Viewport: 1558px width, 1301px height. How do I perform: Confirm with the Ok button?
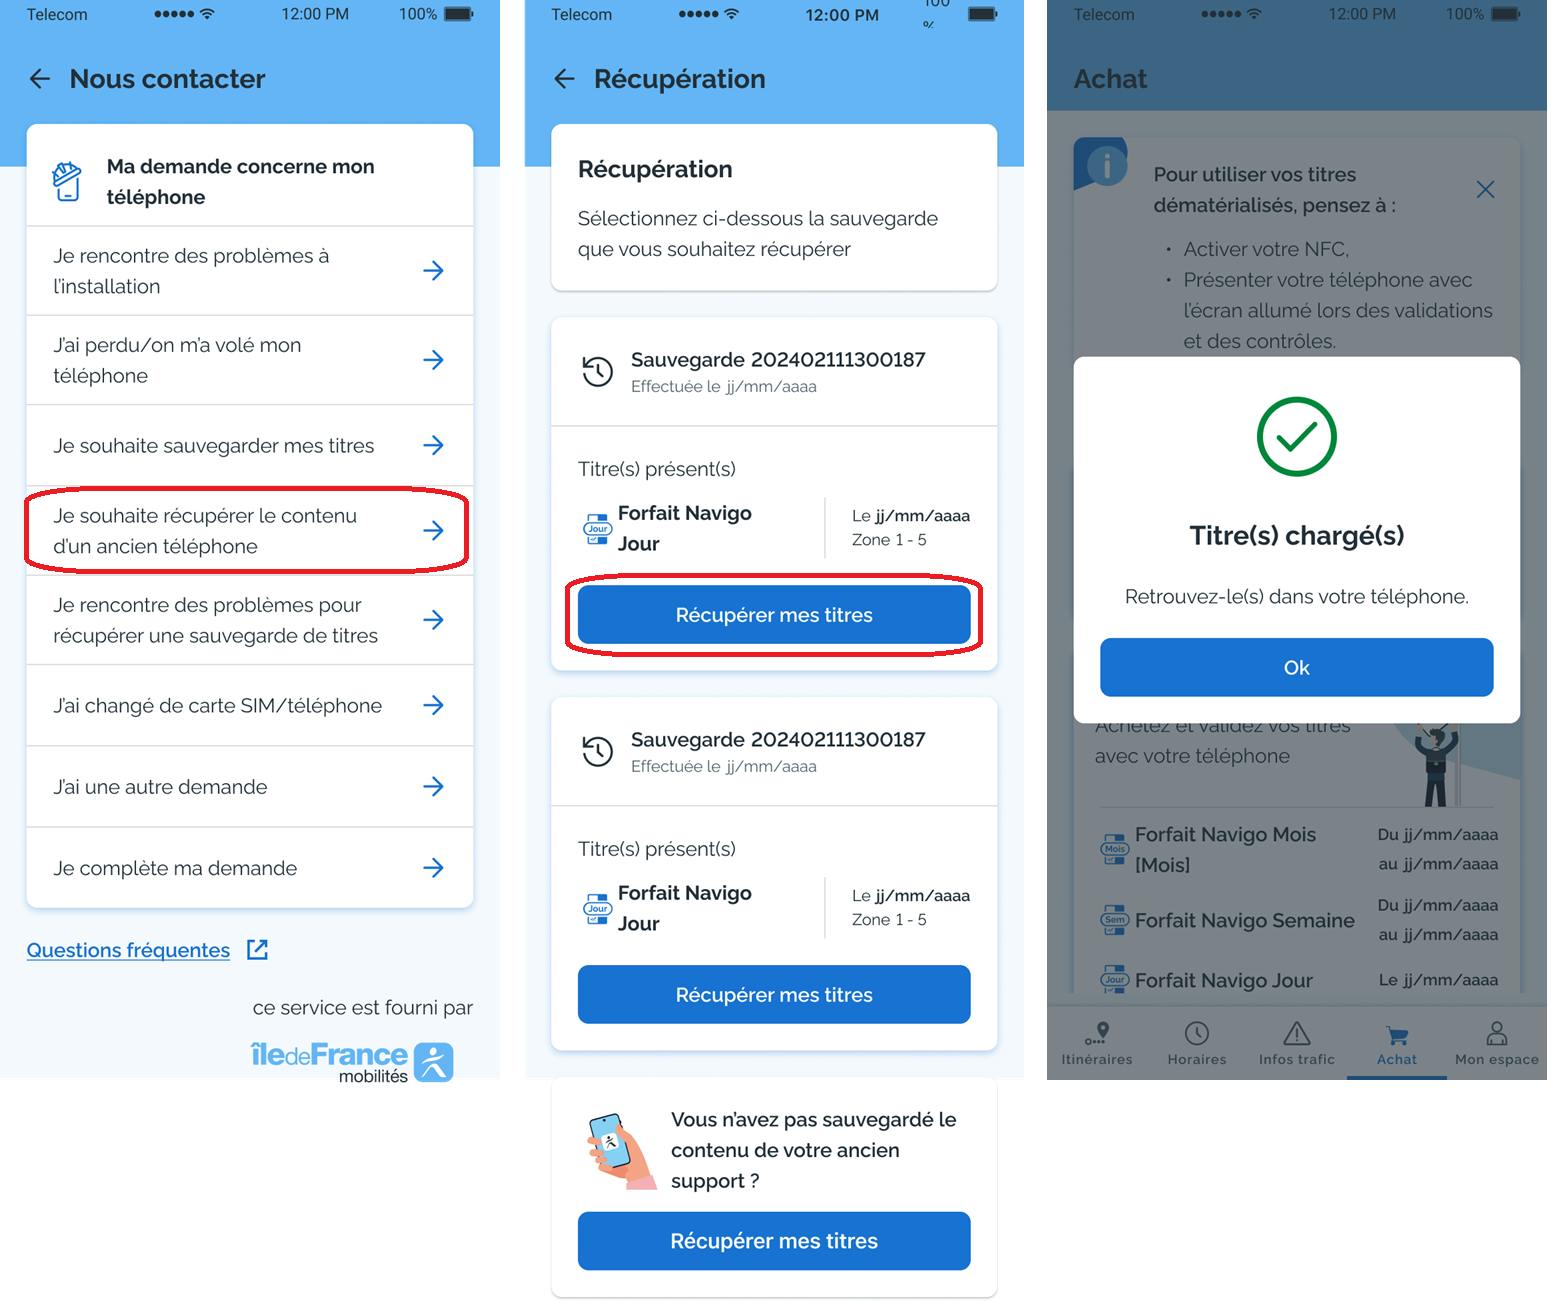(1296, 667)
